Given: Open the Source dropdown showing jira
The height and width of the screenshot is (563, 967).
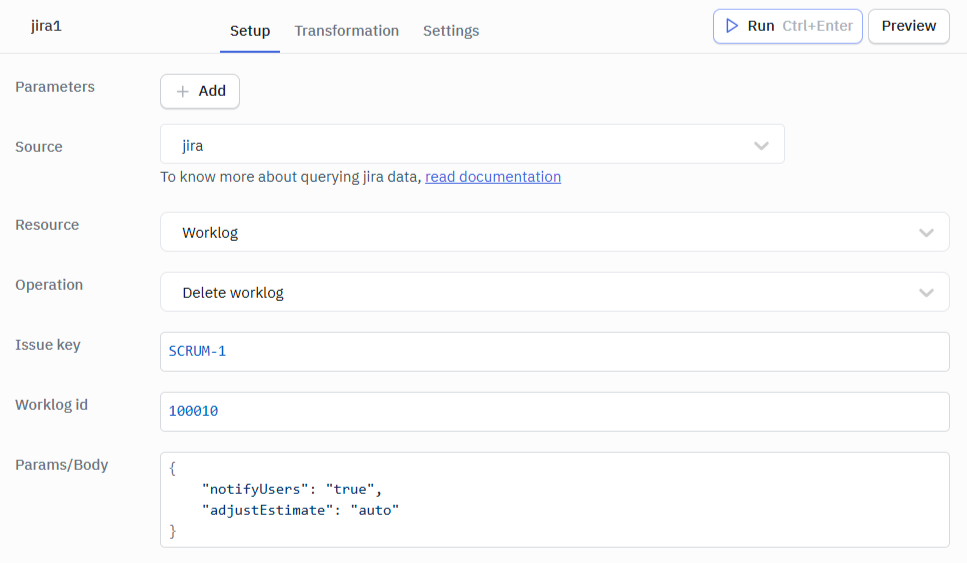Looking at the screenshot, I should (472, 144).
